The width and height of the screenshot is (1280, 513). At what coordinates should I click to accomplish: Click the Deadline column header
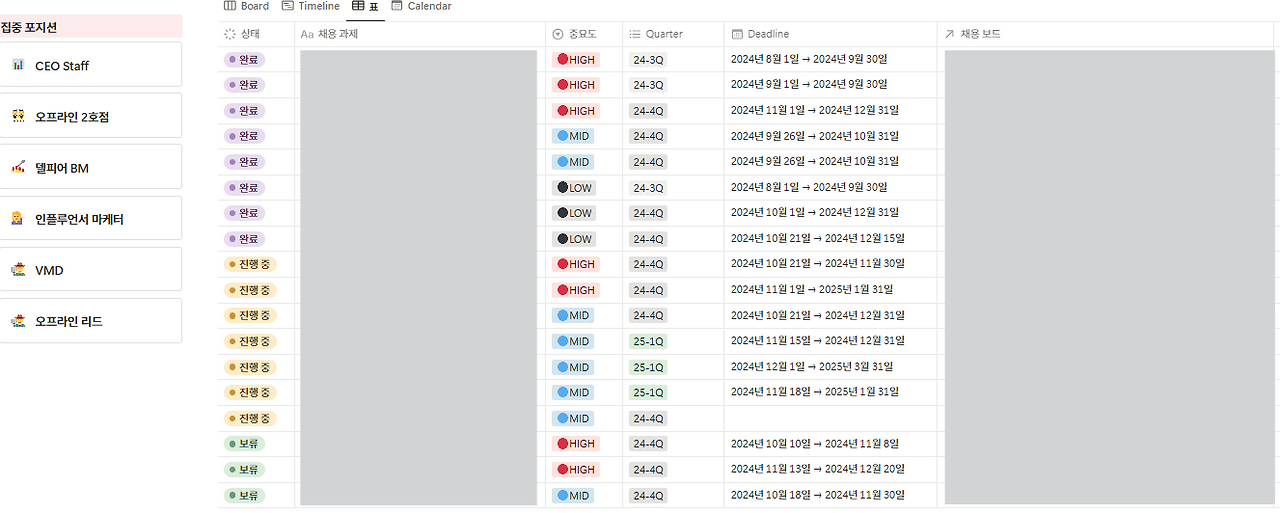coord(831,34)
